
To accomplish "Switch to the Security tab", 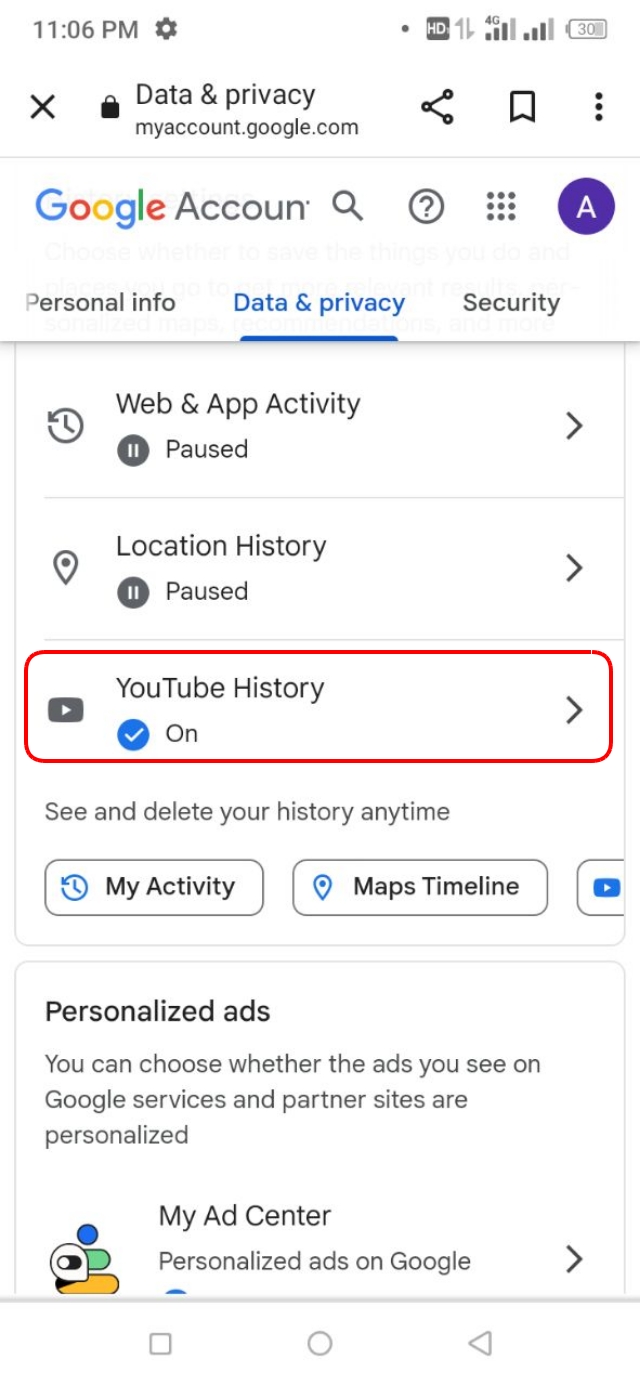I will (511, 302).
